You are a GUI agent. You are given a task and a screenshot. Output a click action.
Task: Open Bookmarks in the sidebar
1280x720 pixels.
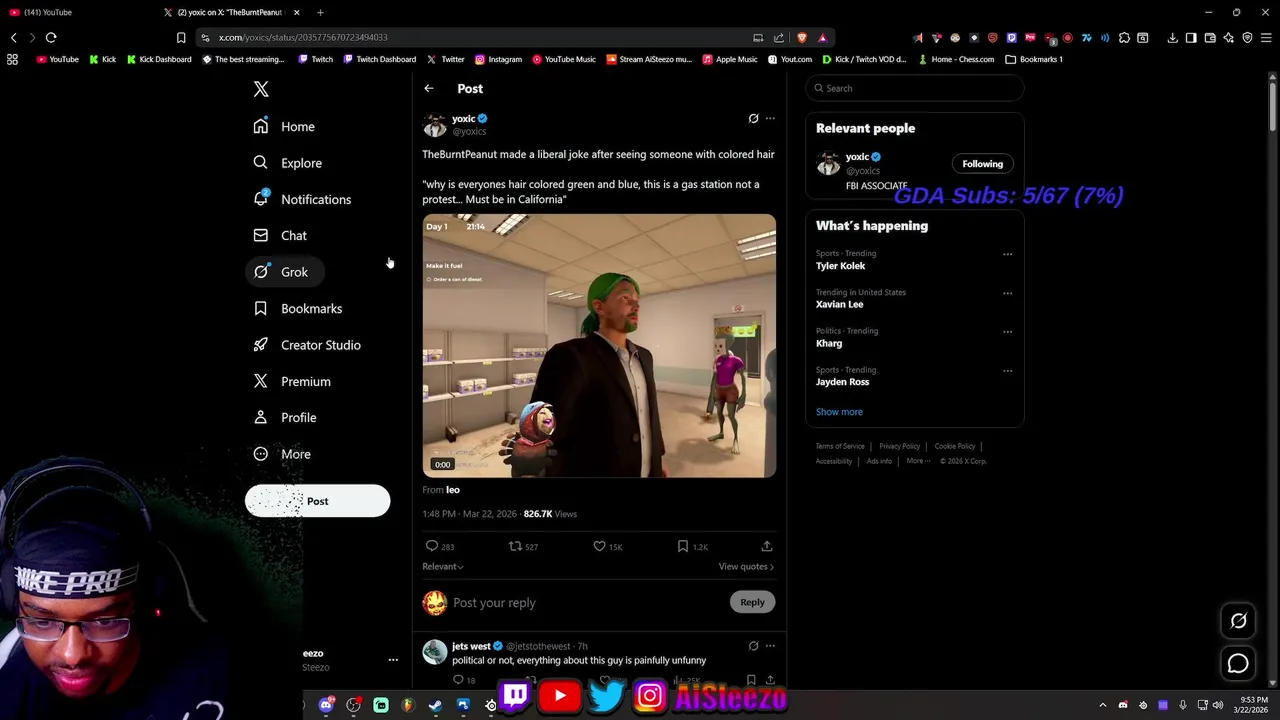pyautogui.click(x=298, y=308)
